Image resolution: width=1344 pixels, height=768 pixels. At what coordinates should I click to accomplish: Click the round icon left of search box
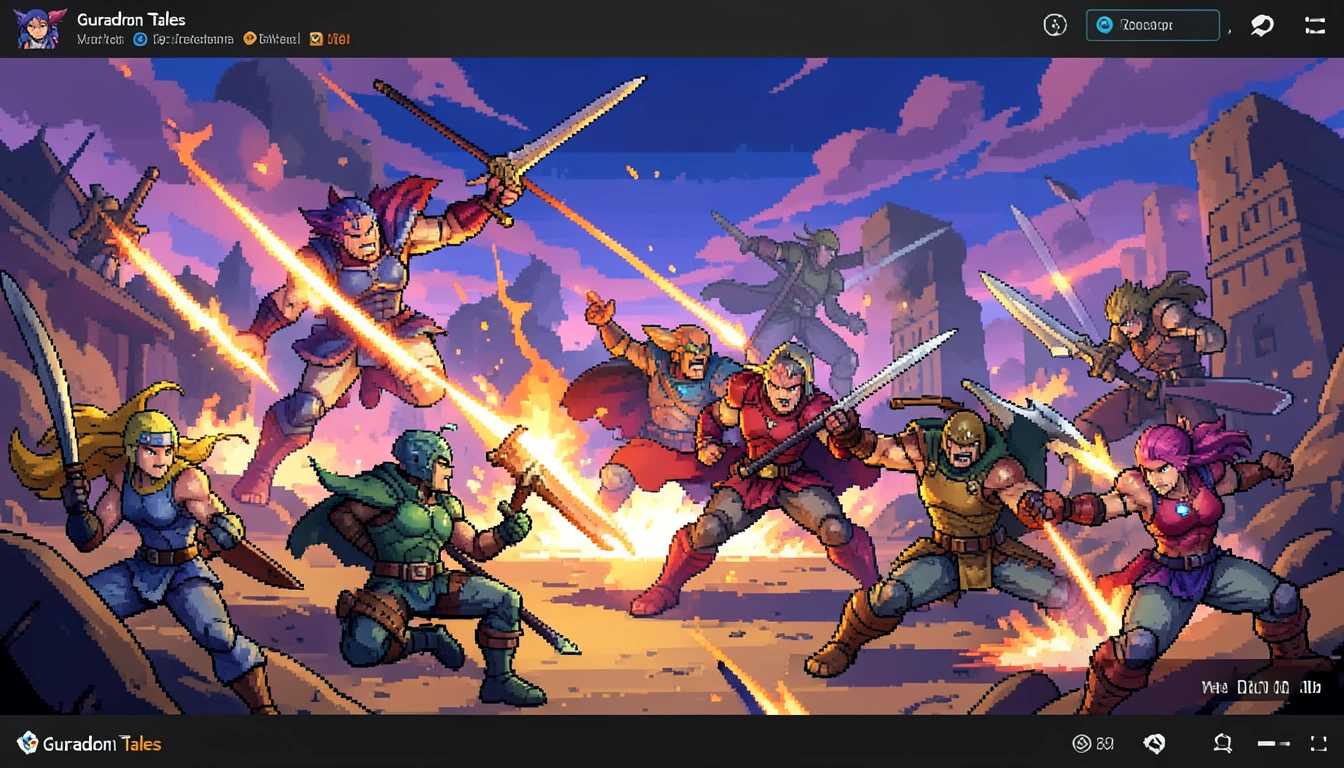click(1055, 26)
